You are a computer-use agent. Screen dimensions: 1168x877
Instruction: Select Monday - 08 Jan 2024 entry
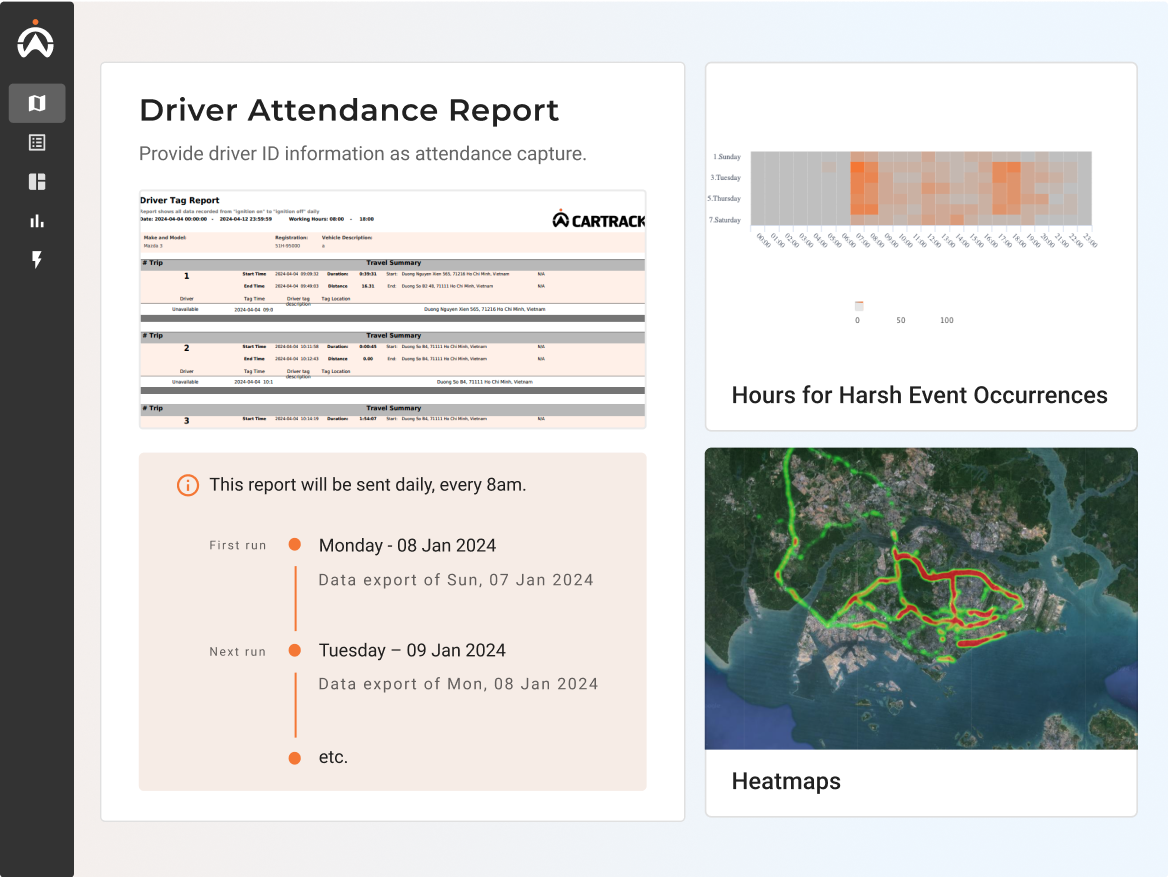[x=407, y=546]
